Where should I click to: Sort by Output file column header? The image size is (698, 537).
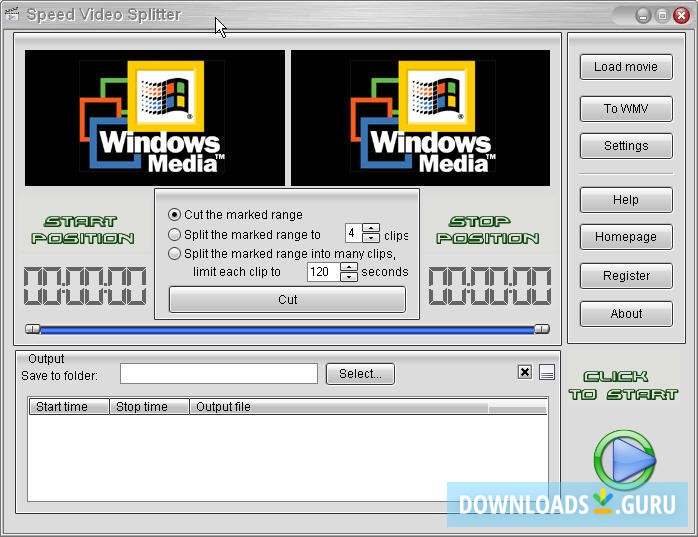tap(338, 407)
